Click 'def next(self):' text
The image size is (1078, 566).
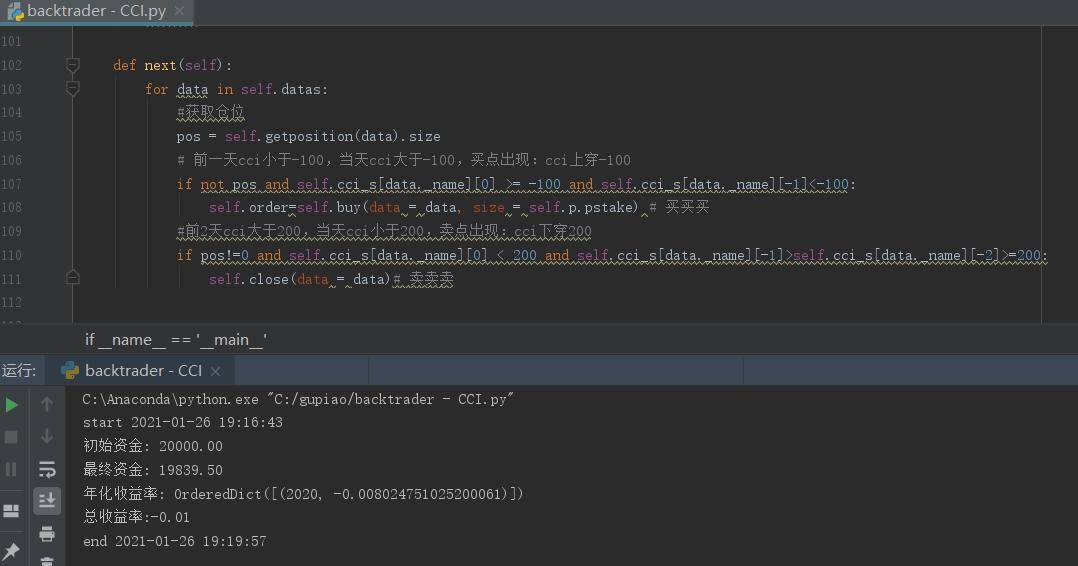(x=173, y=65)
